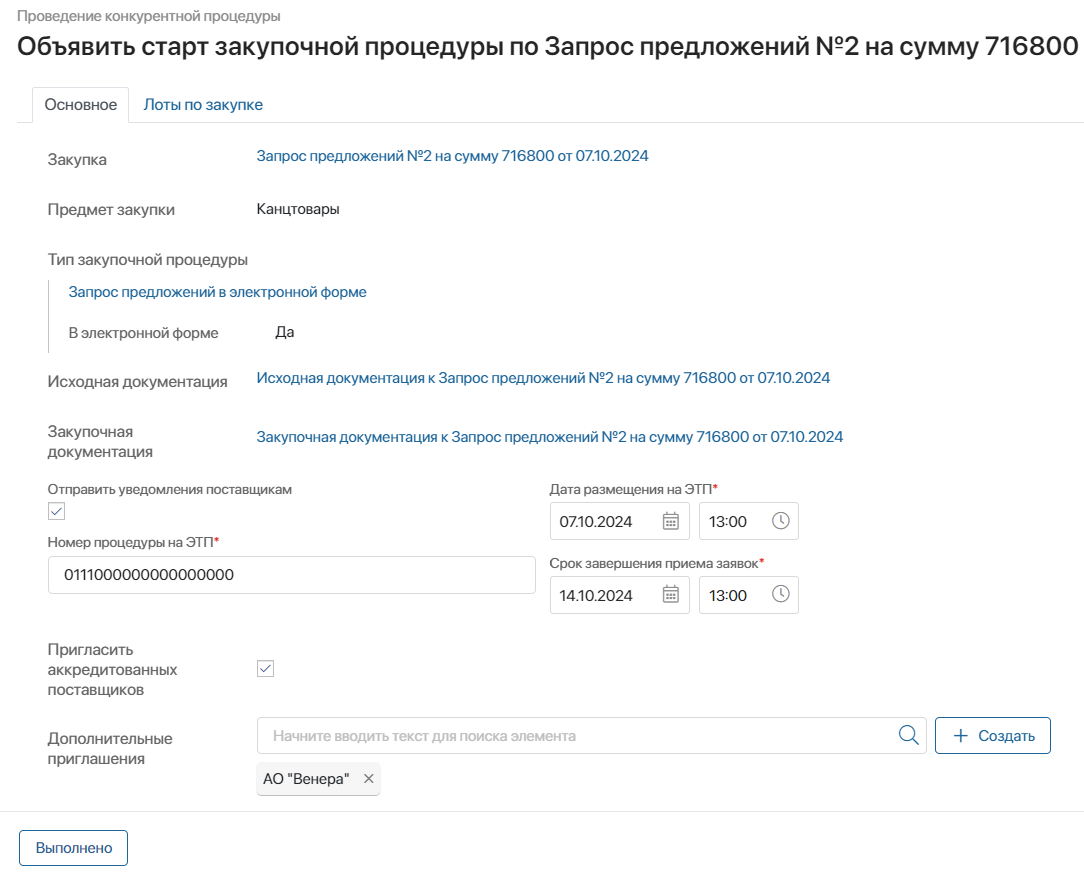Click the magnifier search icon in invitations field

pos(908,735)
